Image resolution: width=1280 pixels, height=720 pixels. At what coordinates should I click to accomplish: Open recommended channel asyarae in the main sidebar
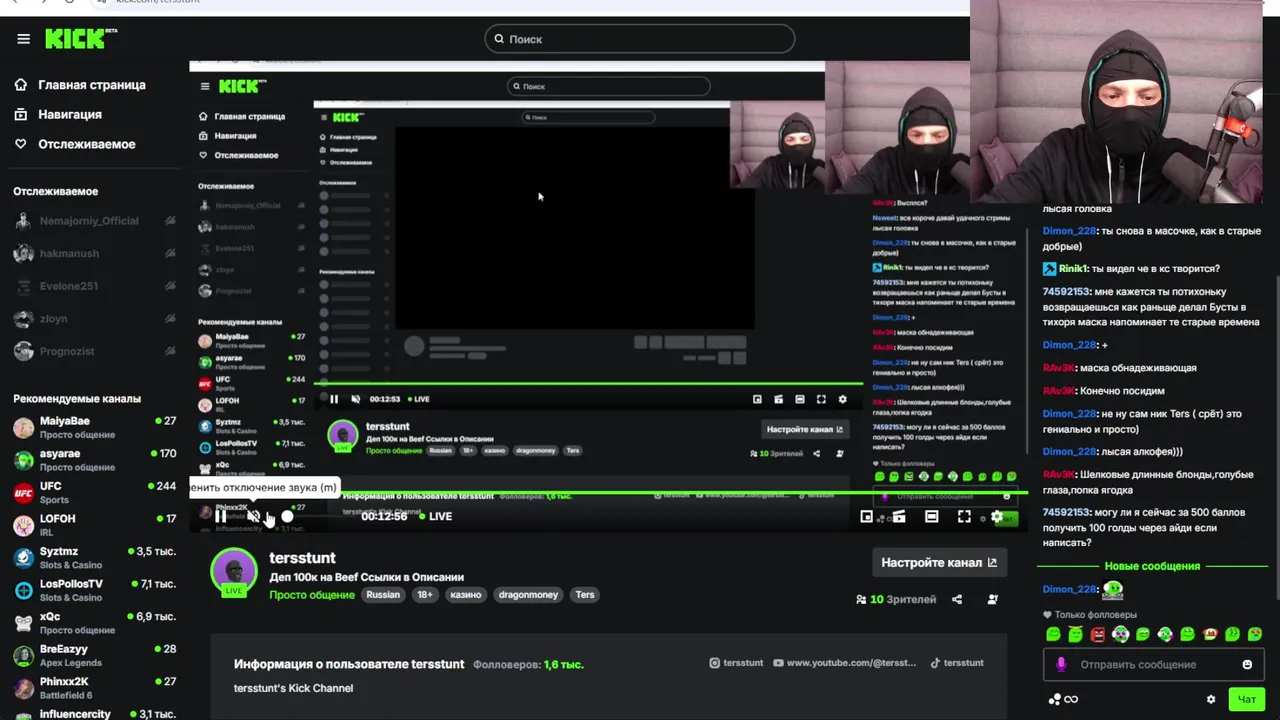(x=94, y=460)
